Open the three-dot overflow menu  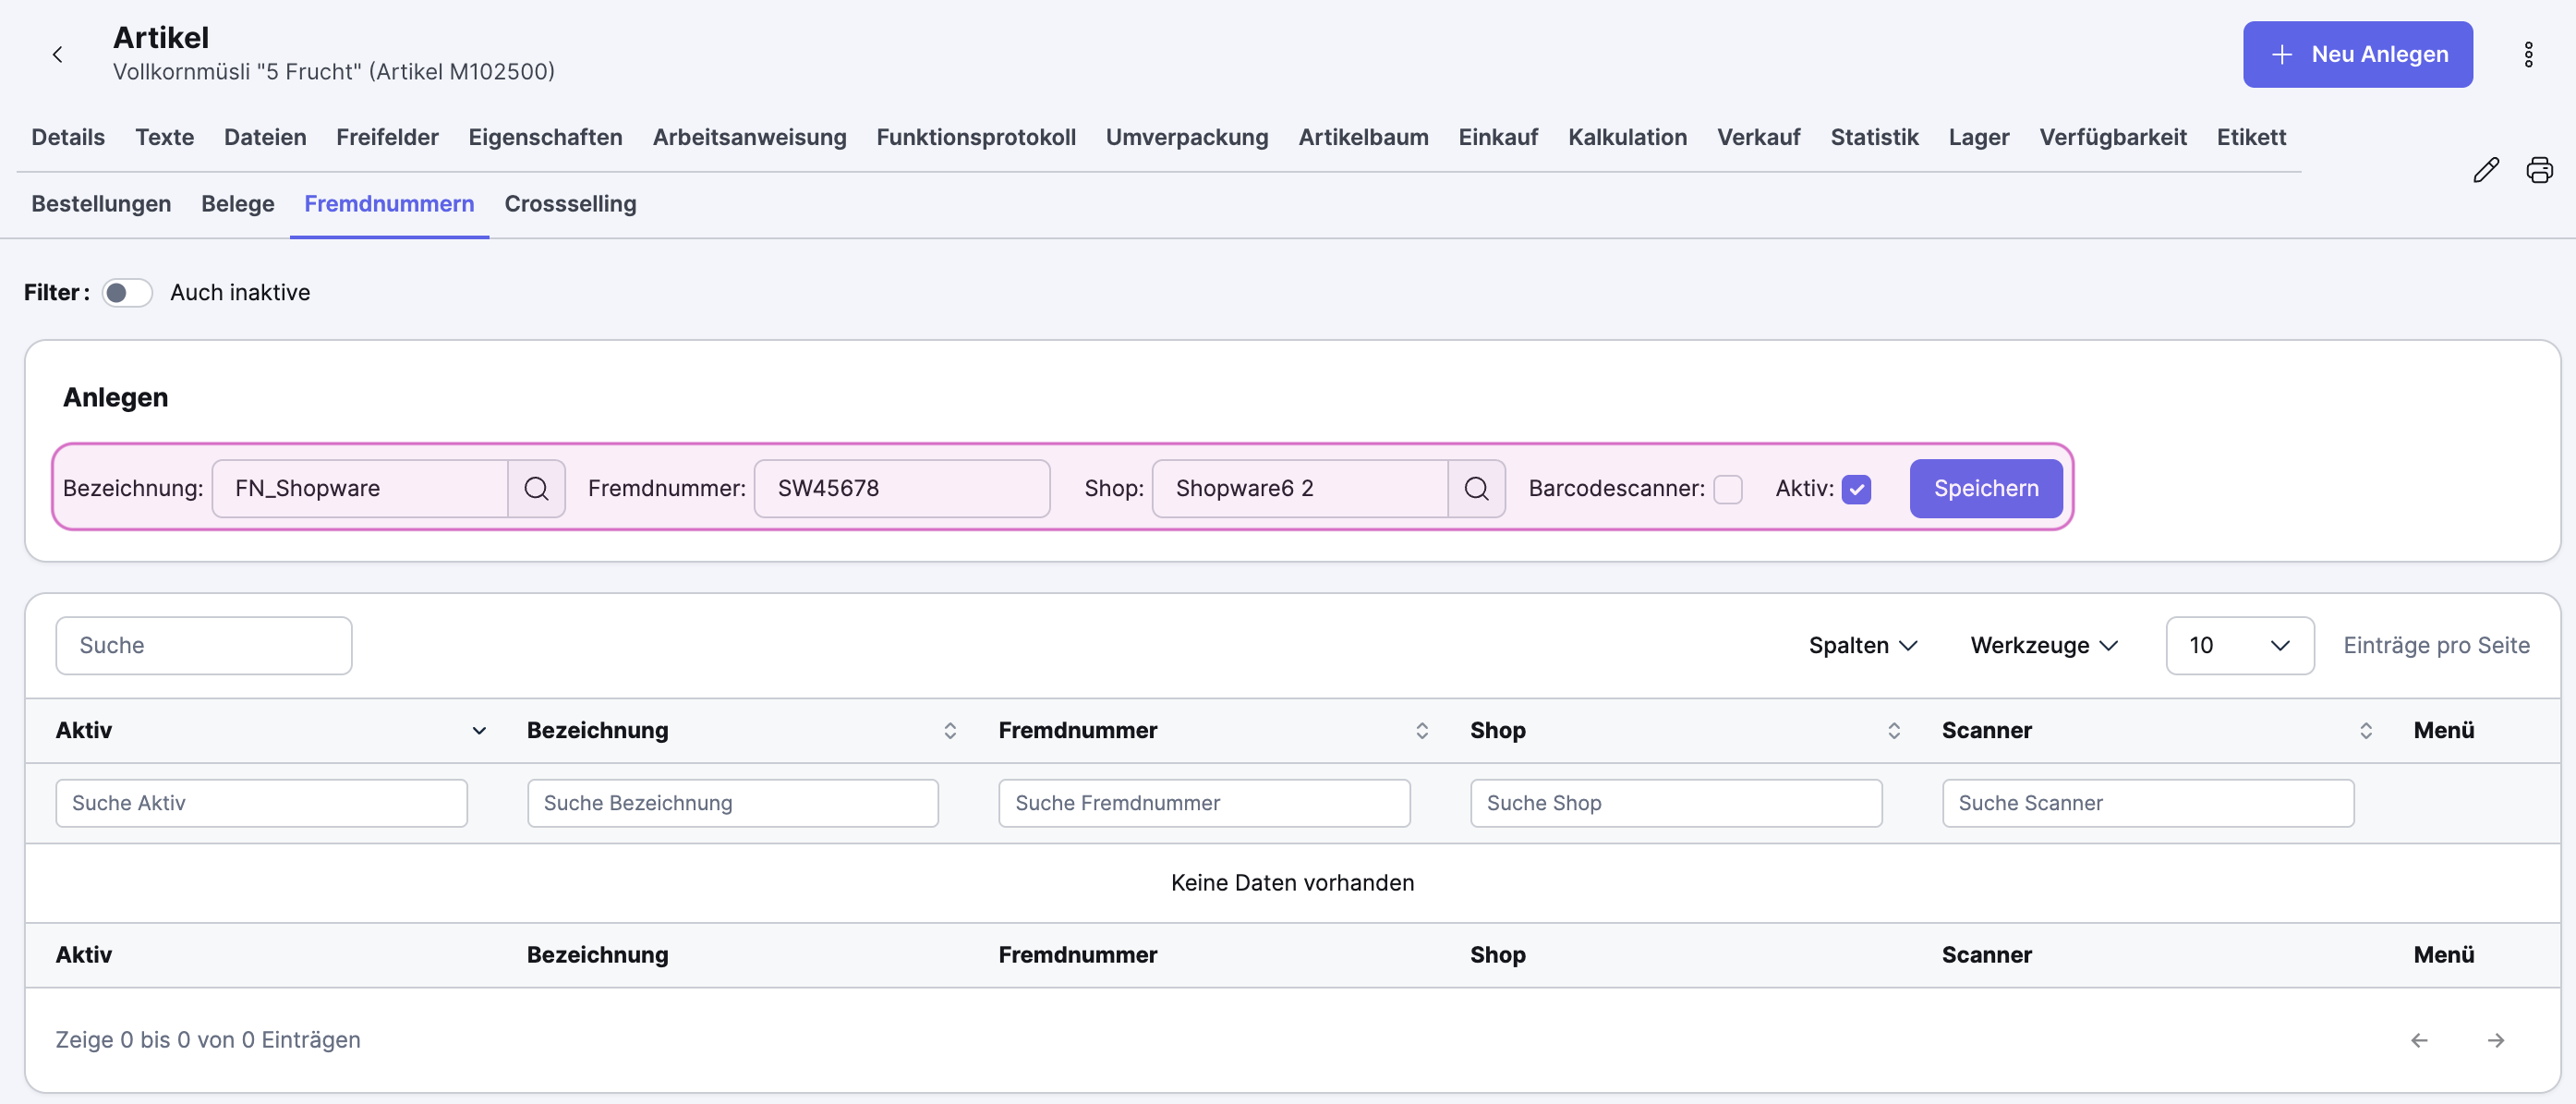[x=2527, y=54]
